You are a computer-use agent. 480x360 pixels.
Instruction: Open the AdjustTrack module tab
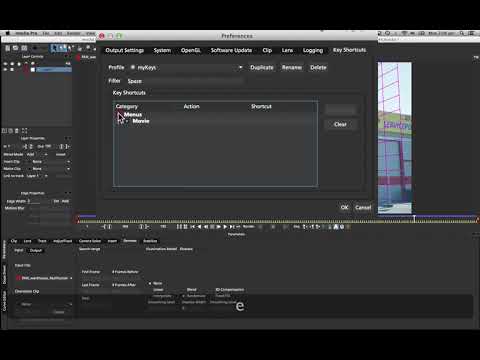coord(62,241)
